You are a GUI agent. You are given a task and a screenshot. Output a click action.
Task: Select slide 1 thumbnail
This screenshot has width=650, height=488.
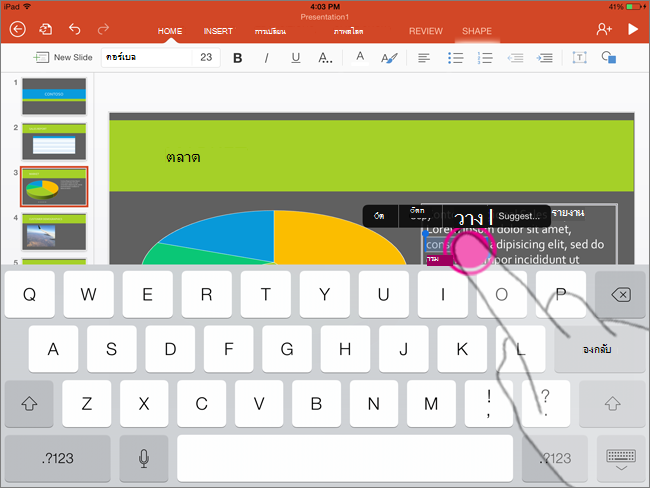point(54,96)
